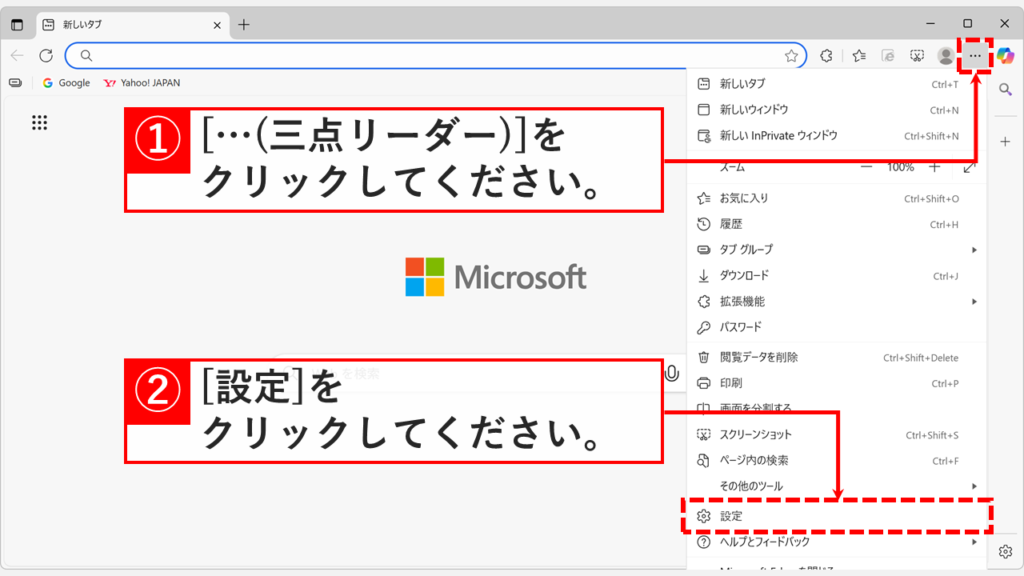Screen dimensions: 1024x576
Task: Add this page to favorites via the star icon
Action: tap(793, 56)
